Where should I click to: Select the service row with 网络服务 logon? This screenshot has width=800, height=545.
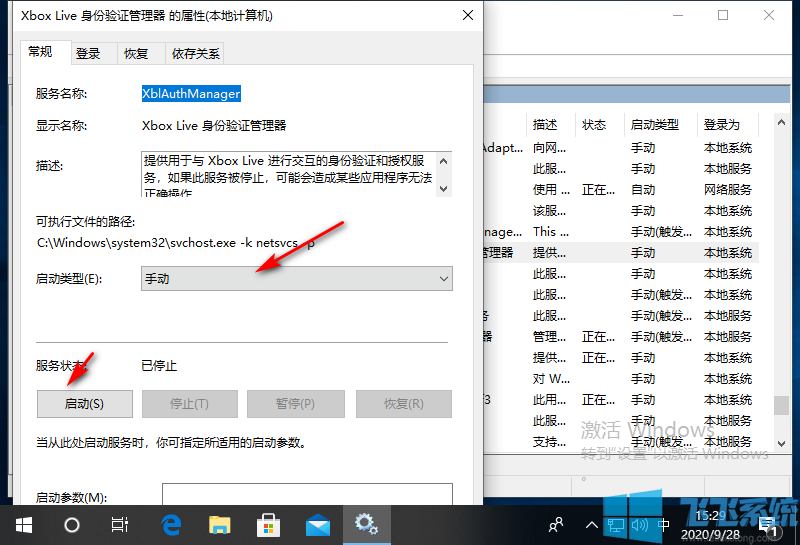(621, 190)
